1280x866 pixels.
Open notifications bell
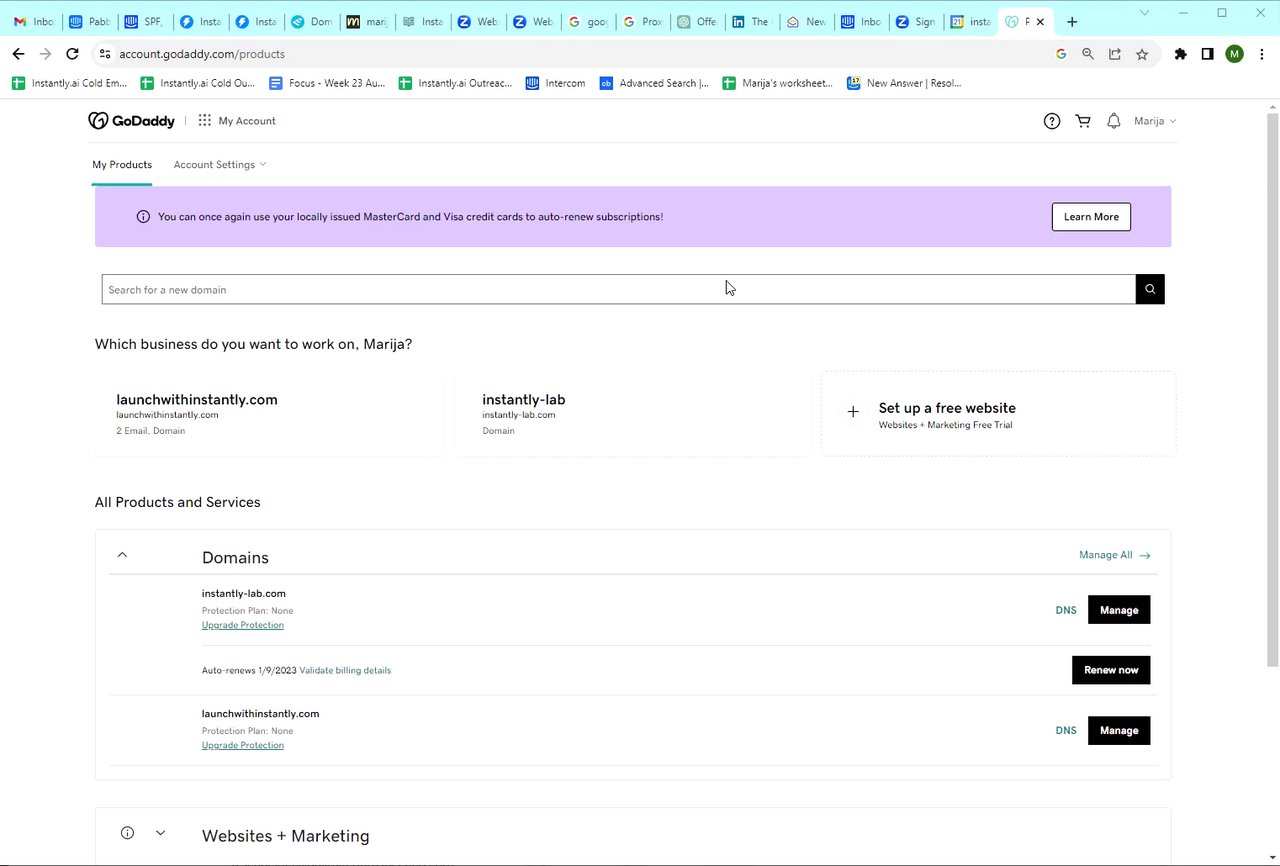click(x=1113, y=121)
